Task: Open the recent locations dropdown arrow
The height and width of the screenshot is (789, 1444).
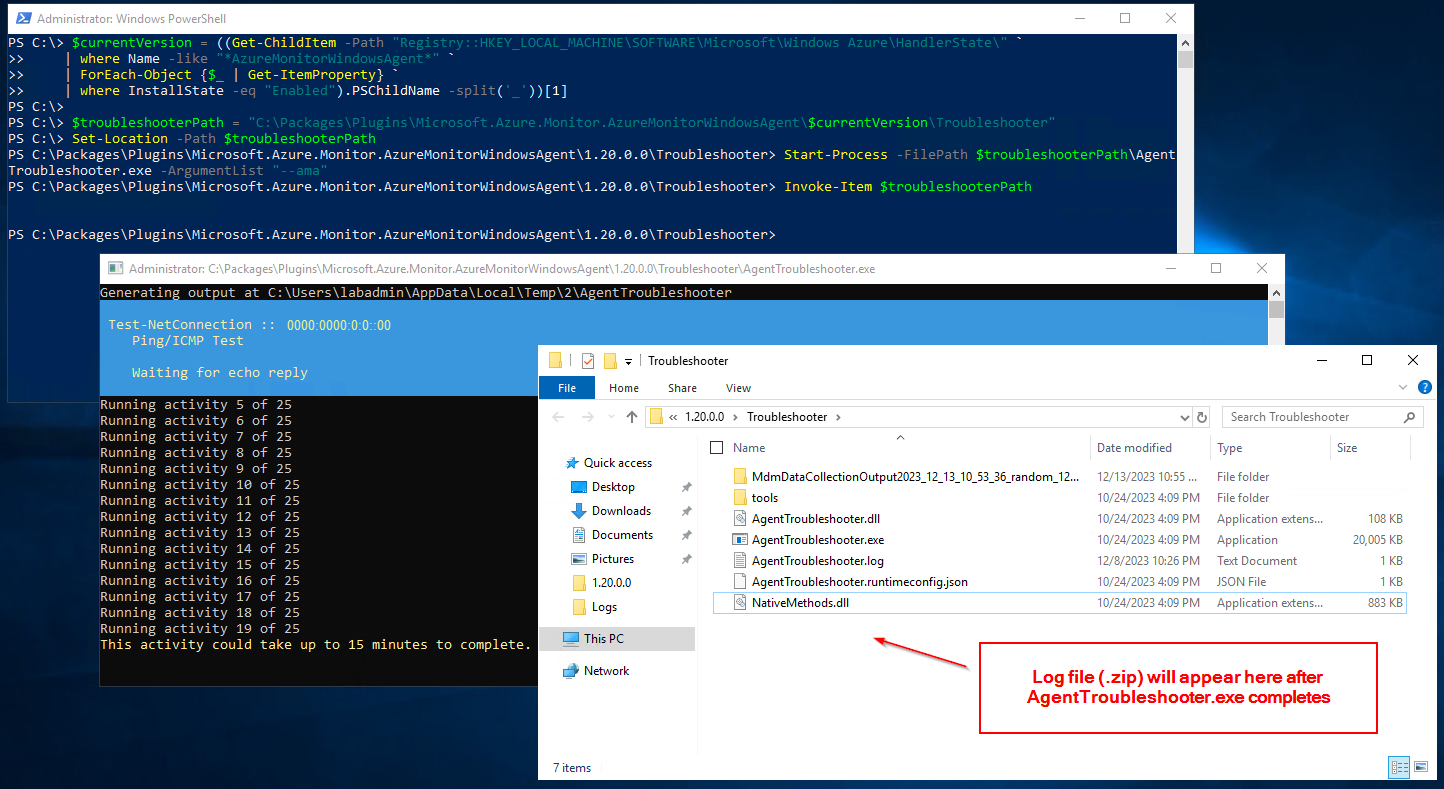Action: [610, 417]
